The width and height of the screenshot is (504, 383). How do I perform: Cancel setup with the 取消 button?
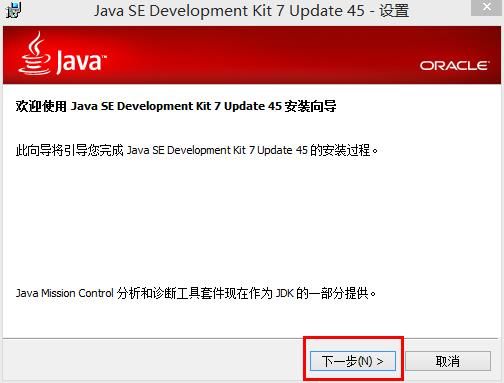(448, 361)
